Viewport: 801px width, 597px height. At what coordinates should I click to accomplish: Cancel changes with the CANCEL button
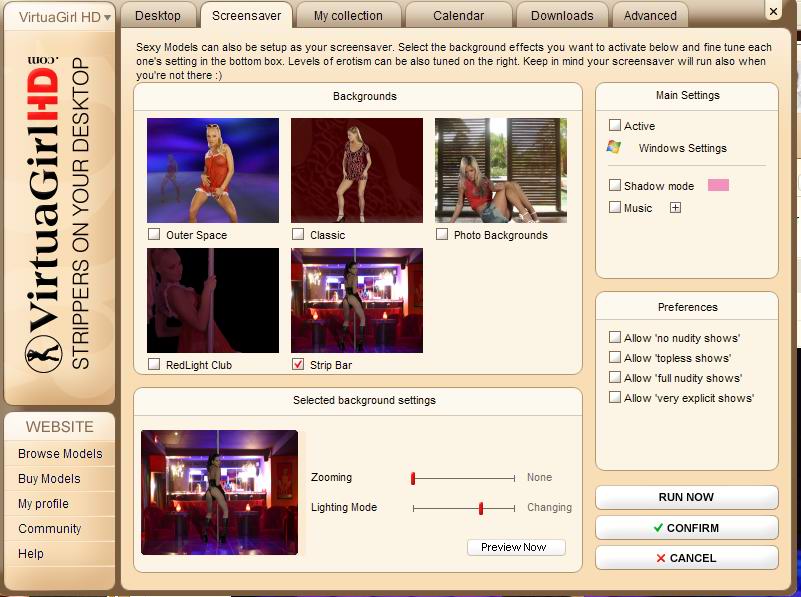687,558
